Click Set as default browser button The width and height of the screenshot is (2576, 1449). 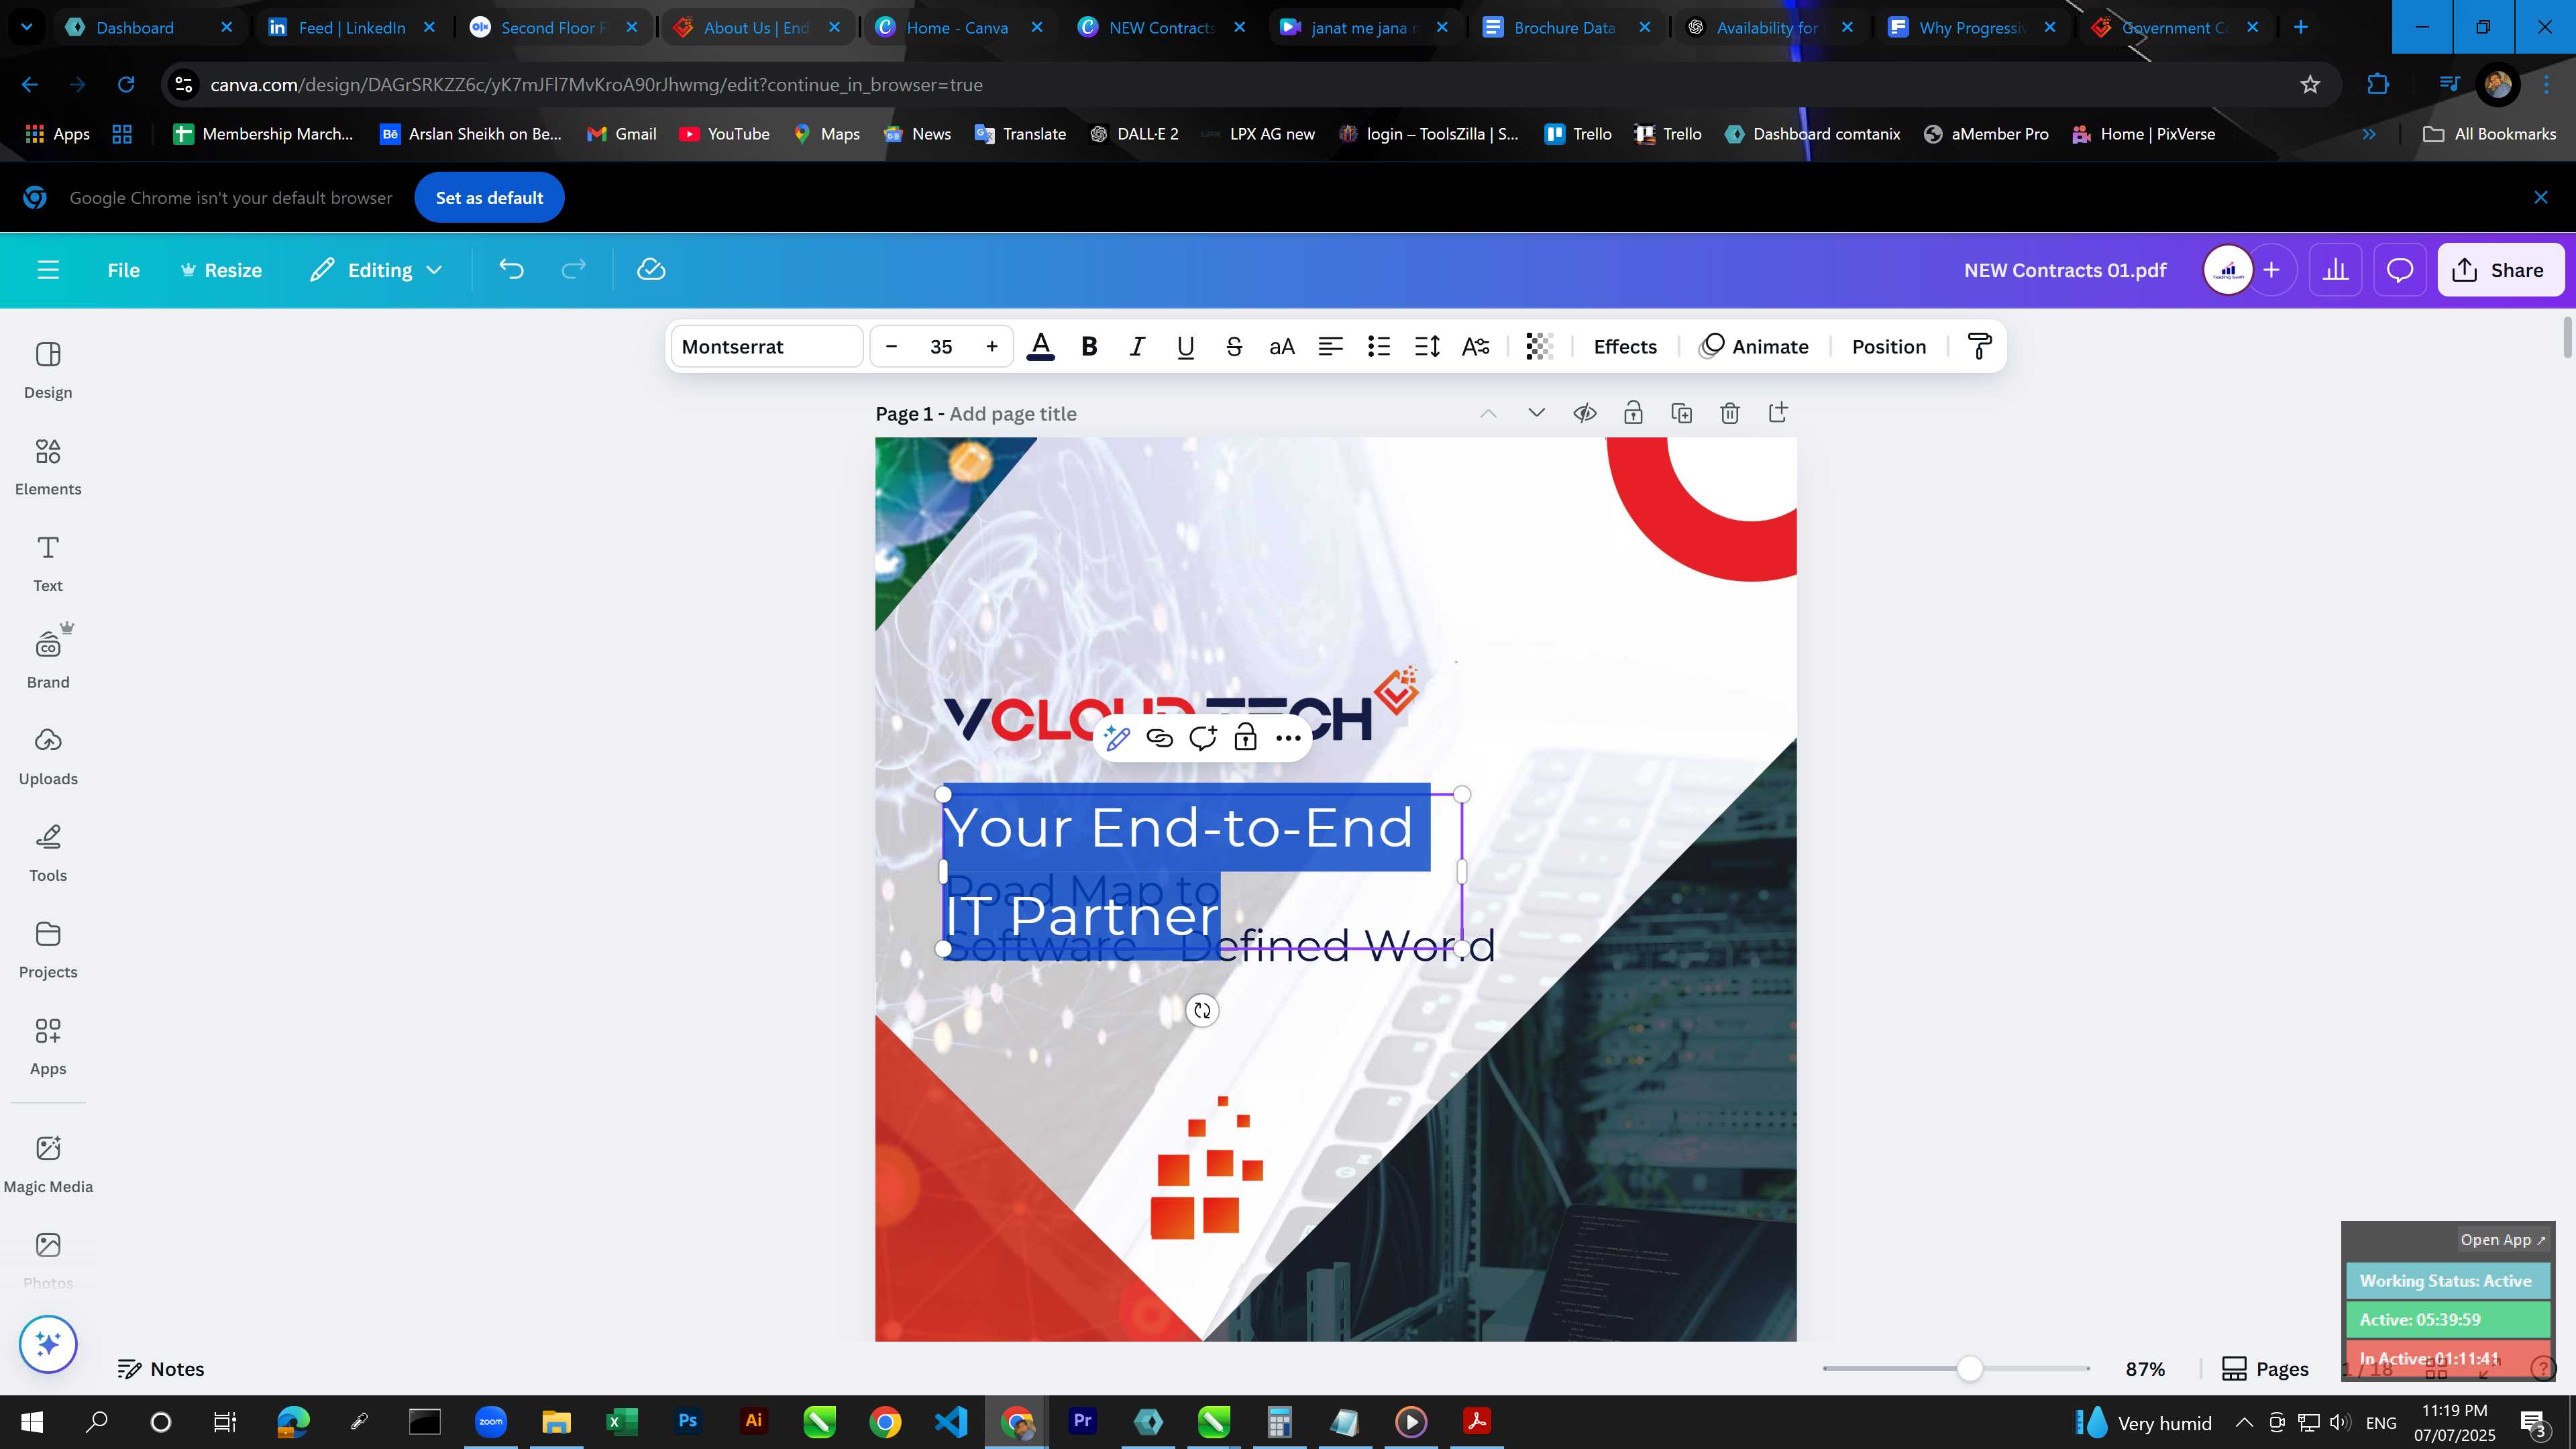tap(489, 198)
